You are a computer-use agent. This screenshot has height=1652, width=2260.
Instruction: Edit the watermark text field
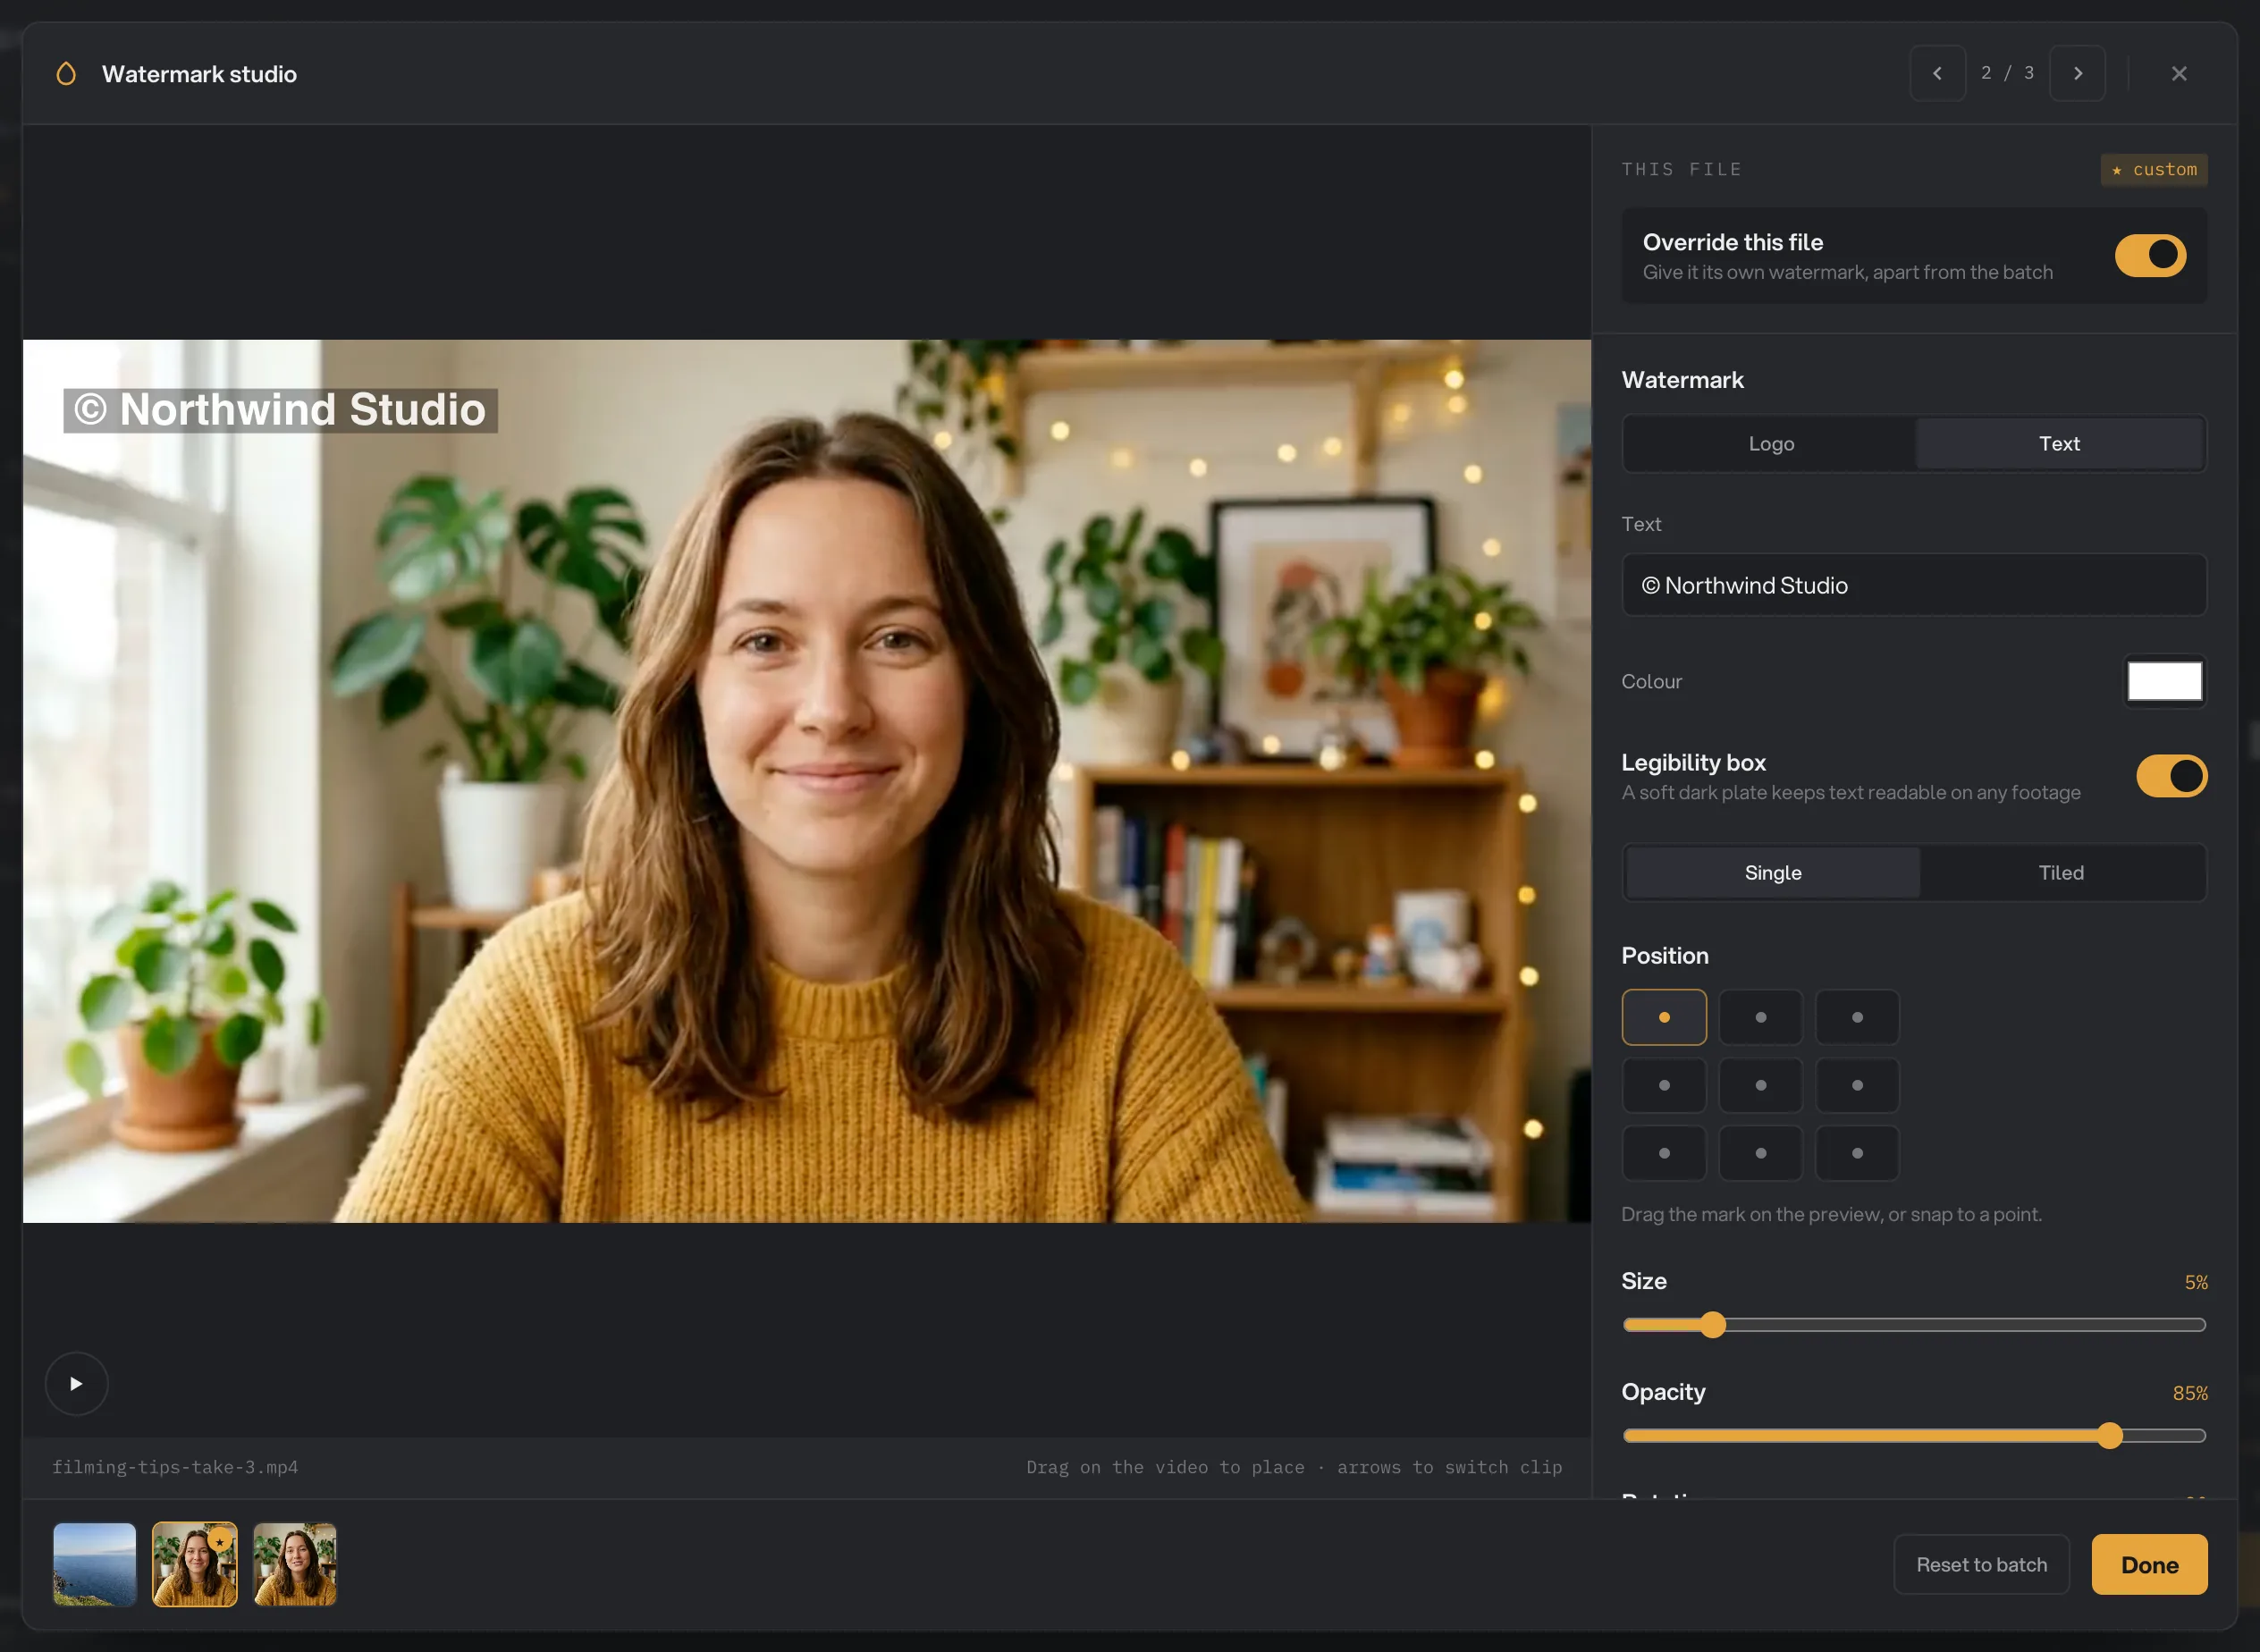coord(1913,585)
